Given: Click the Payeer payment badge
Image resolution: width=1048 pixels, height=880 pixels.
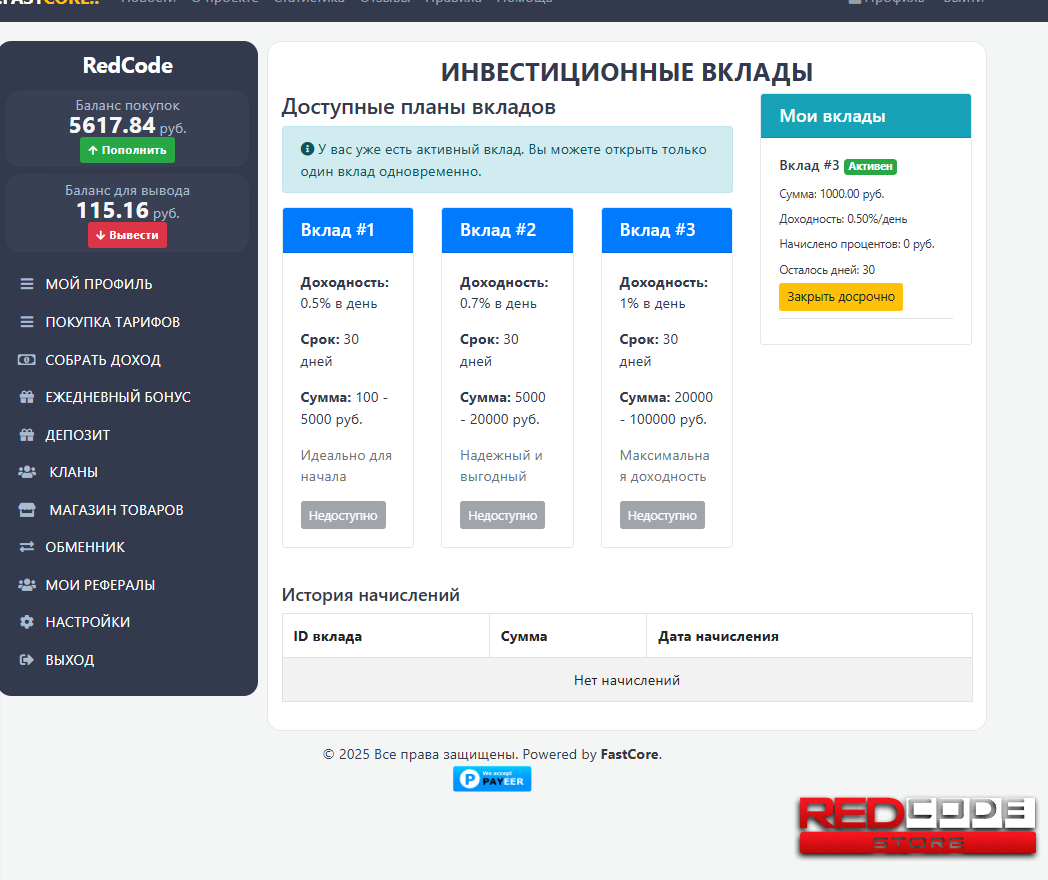Looking at the screenshot, I should coord(492,778).
